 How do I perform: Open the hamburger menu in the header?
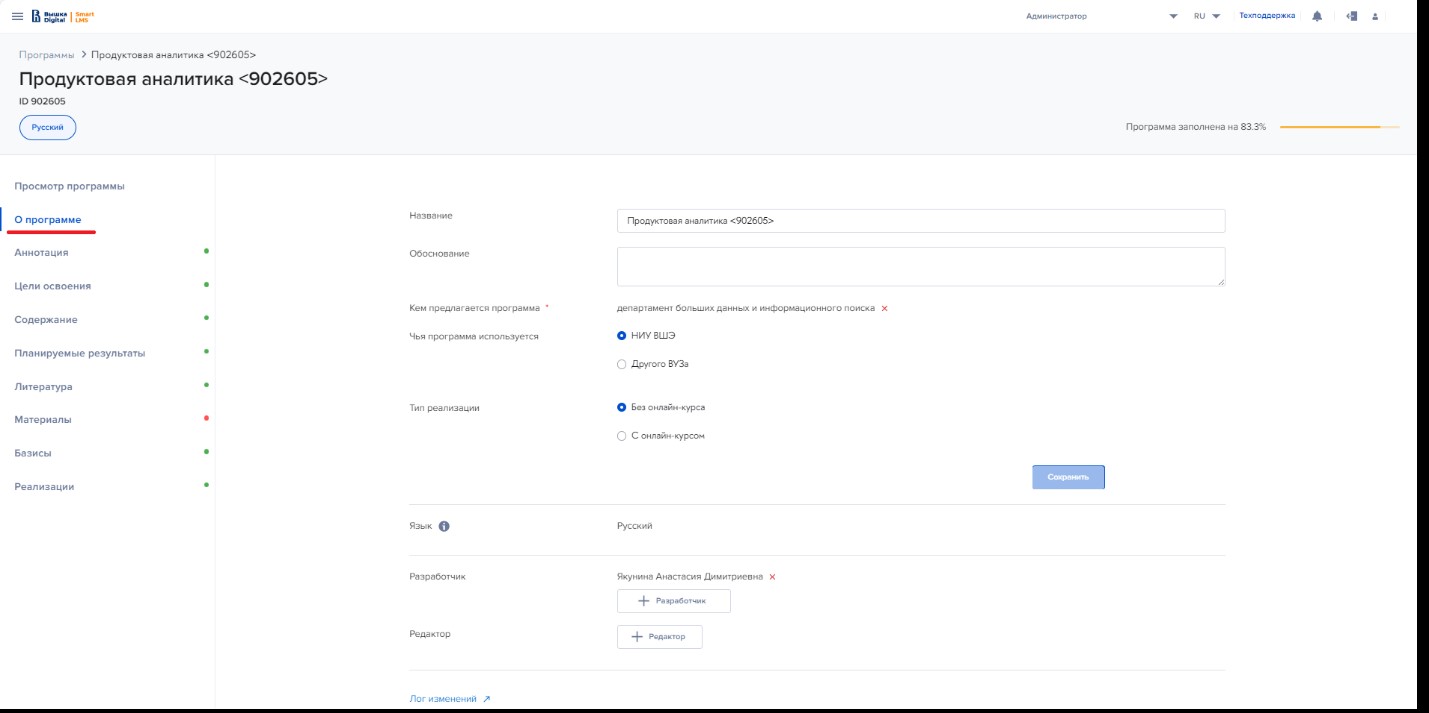tap(17, 16)
